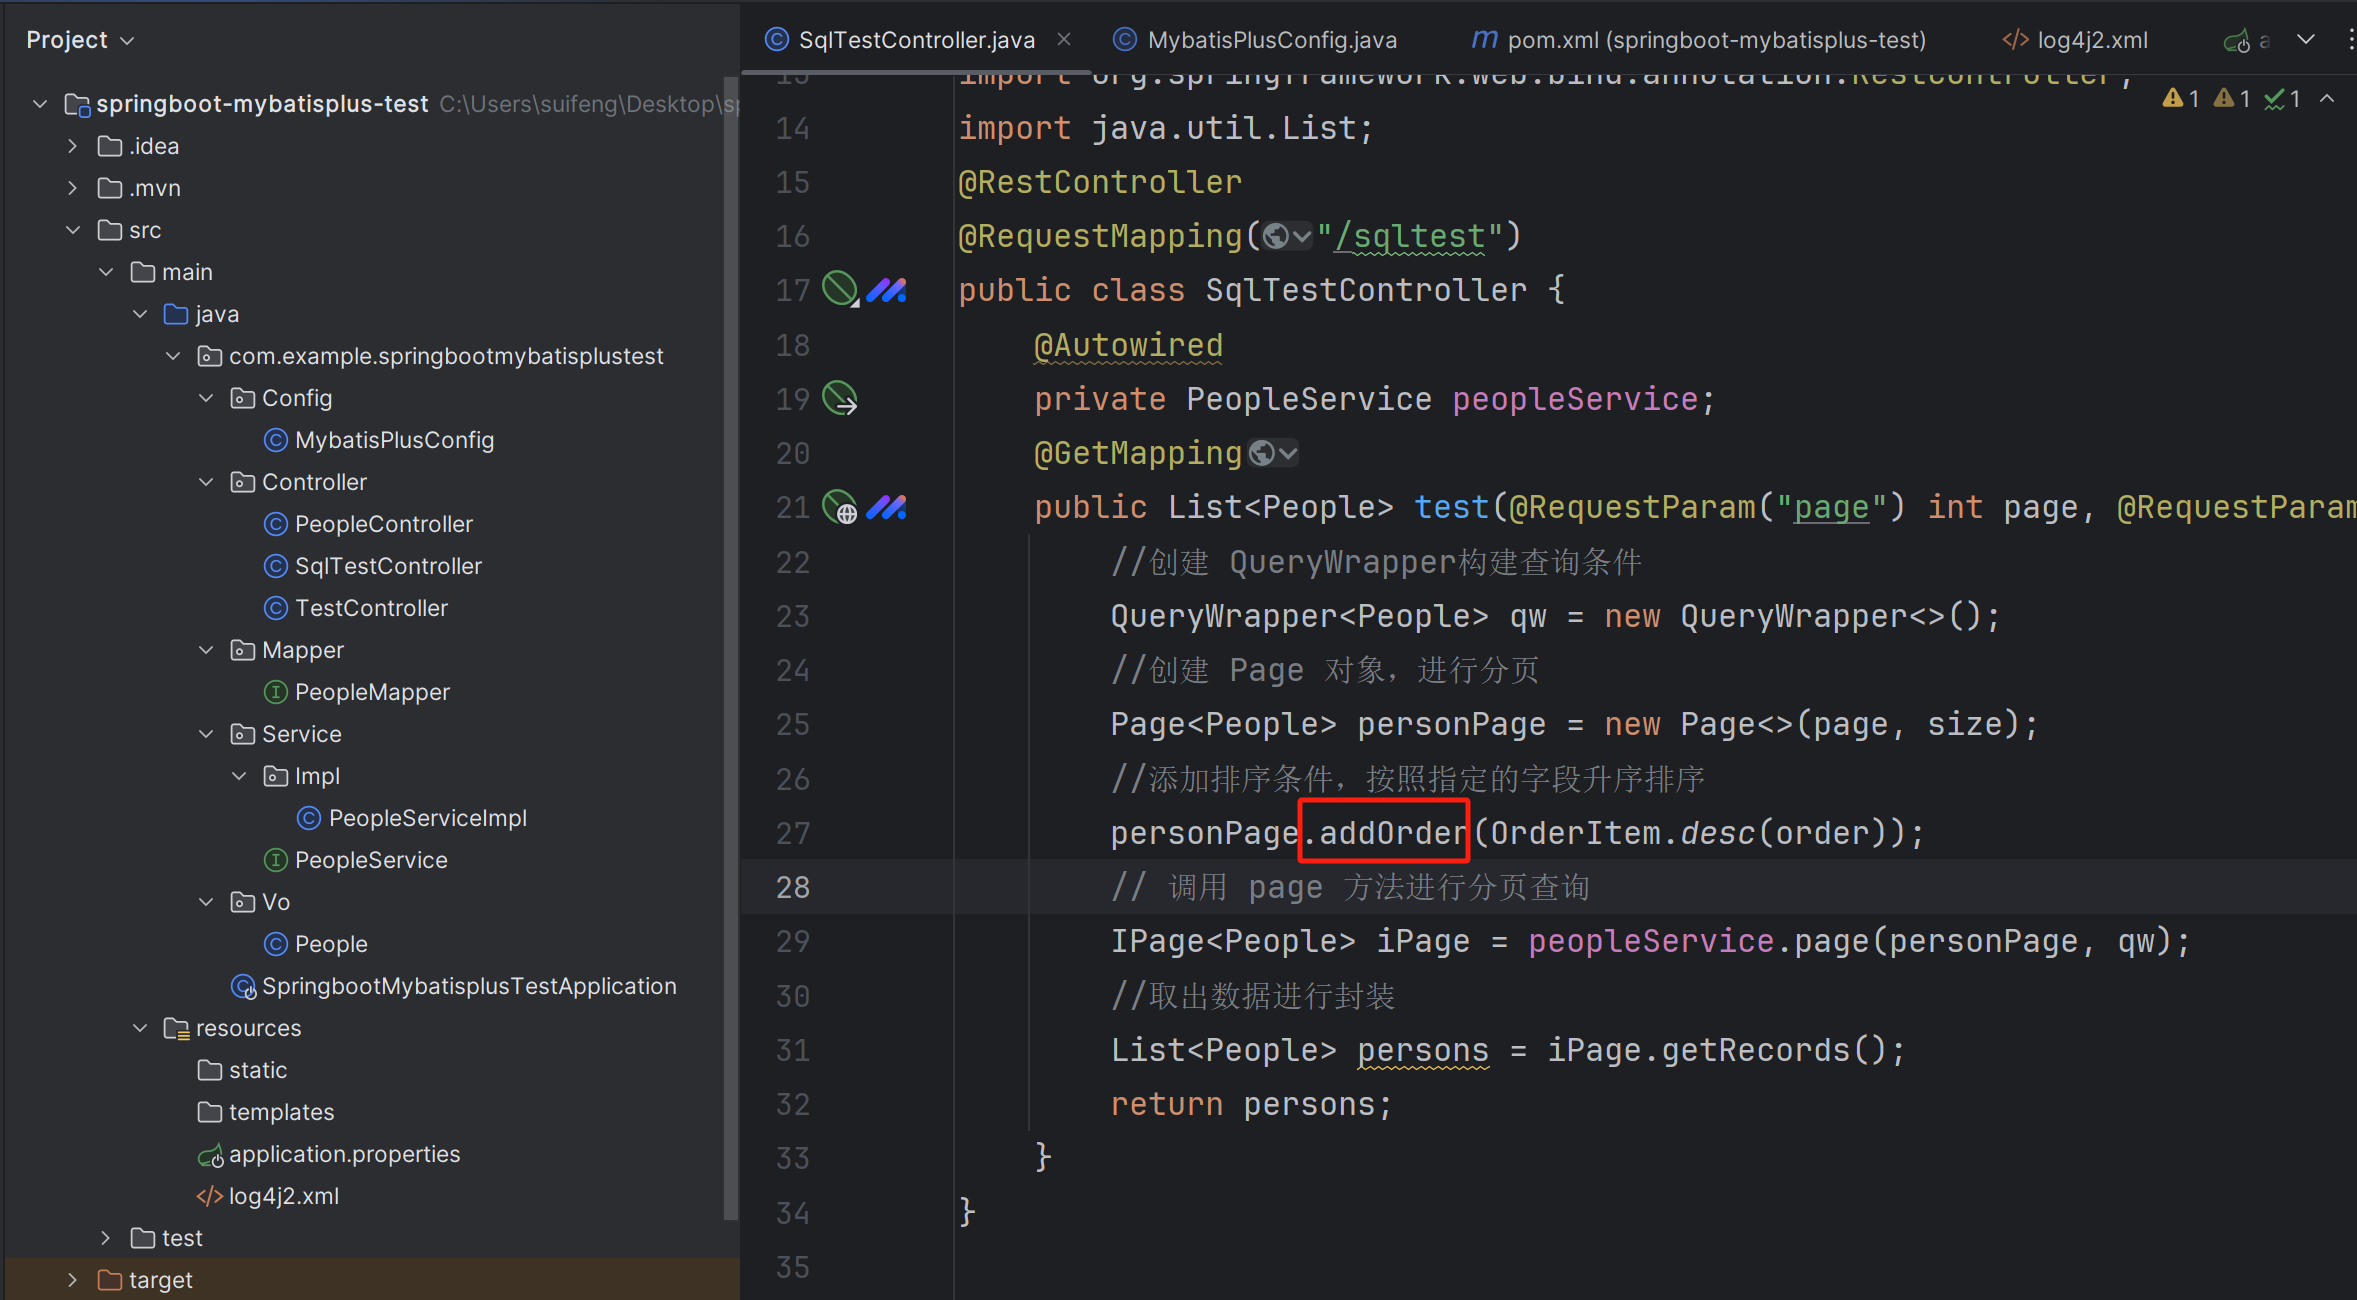Viewport: 2357px width, 1300px height.
Task: Collapse the src folder
Action: tap(73, 230)
